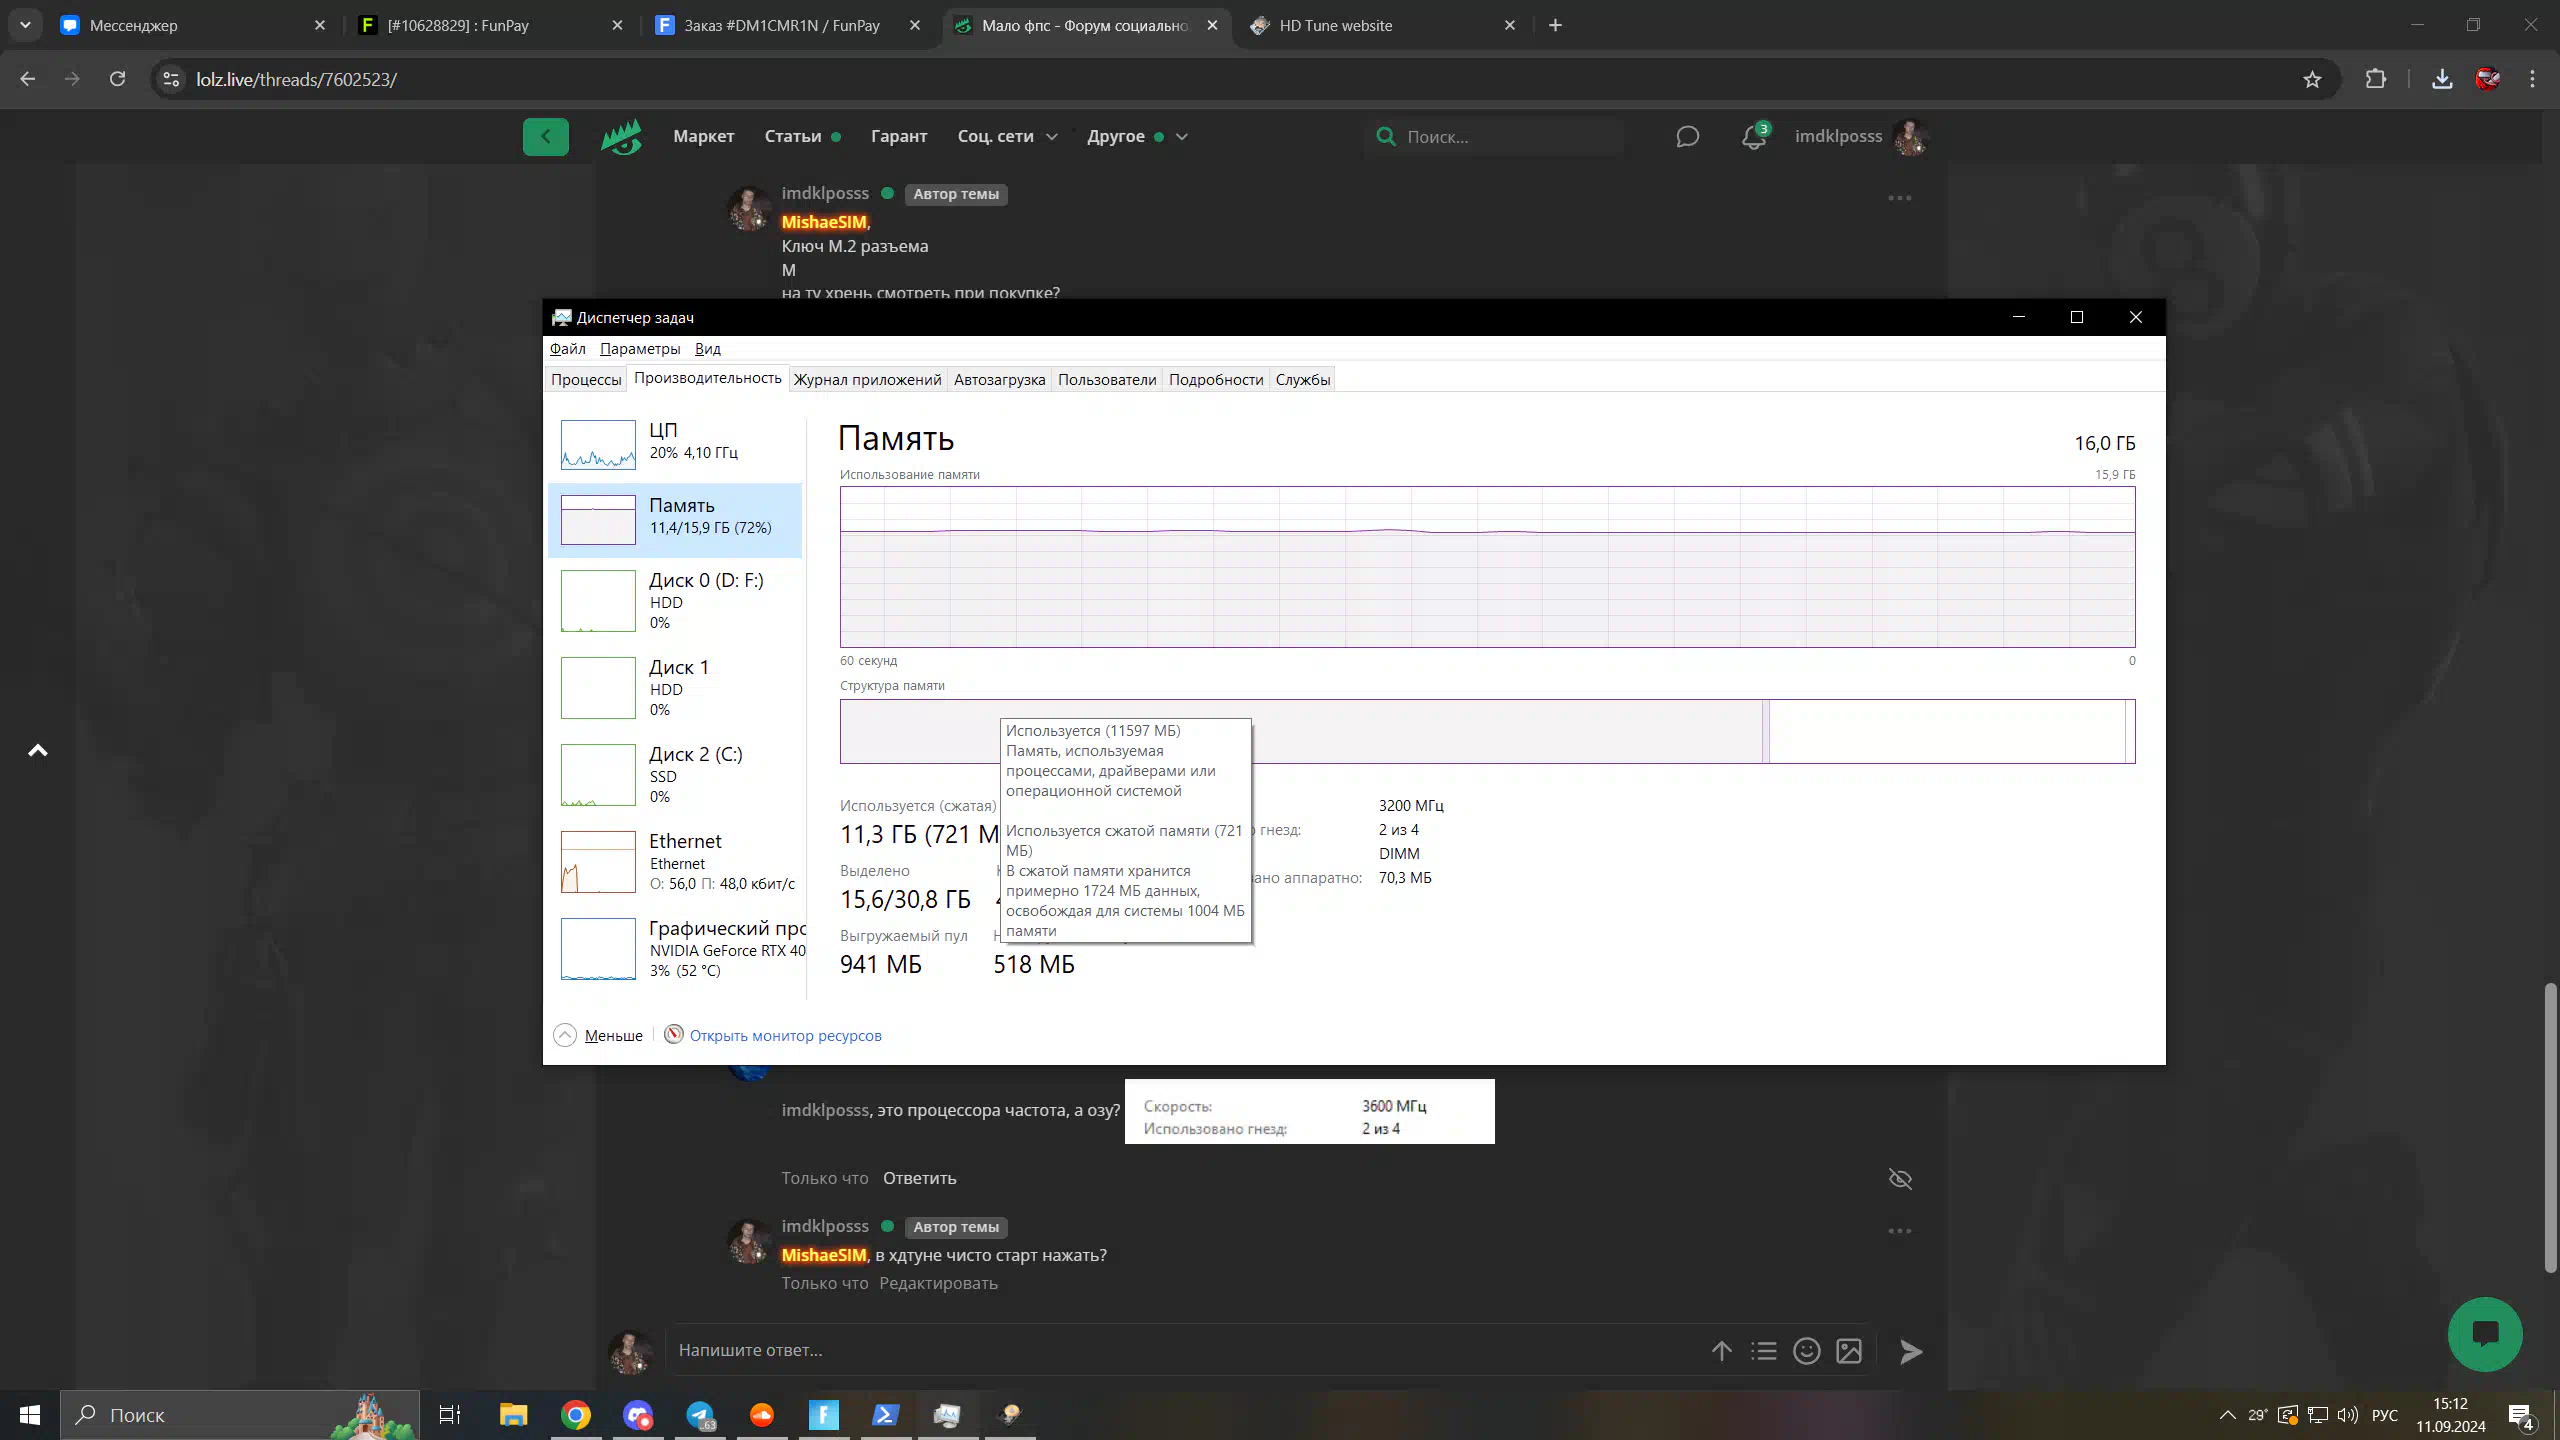Open the Маркет link in forum header

703,136
